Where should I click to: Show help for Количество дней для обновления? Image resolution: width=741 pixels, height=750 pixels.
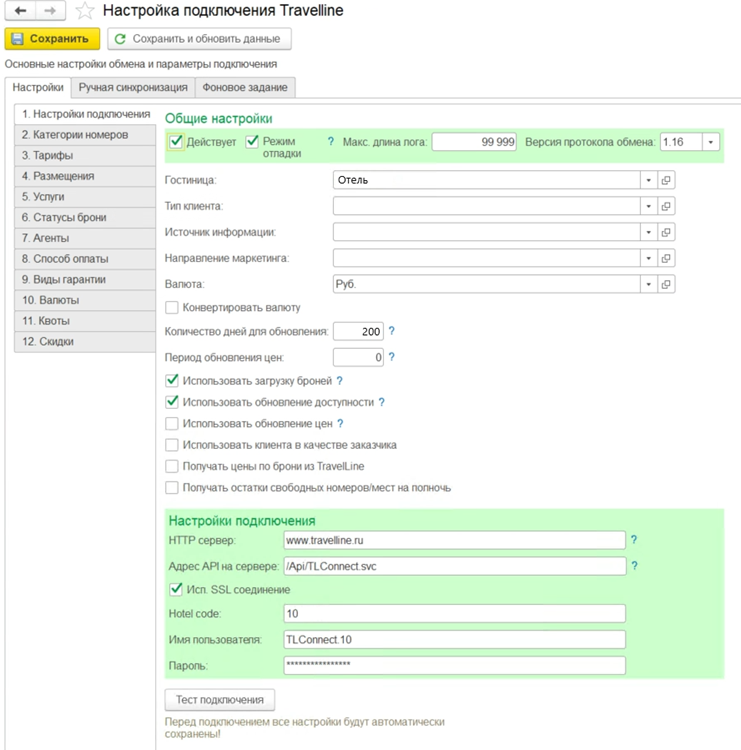tap(391, 331)
